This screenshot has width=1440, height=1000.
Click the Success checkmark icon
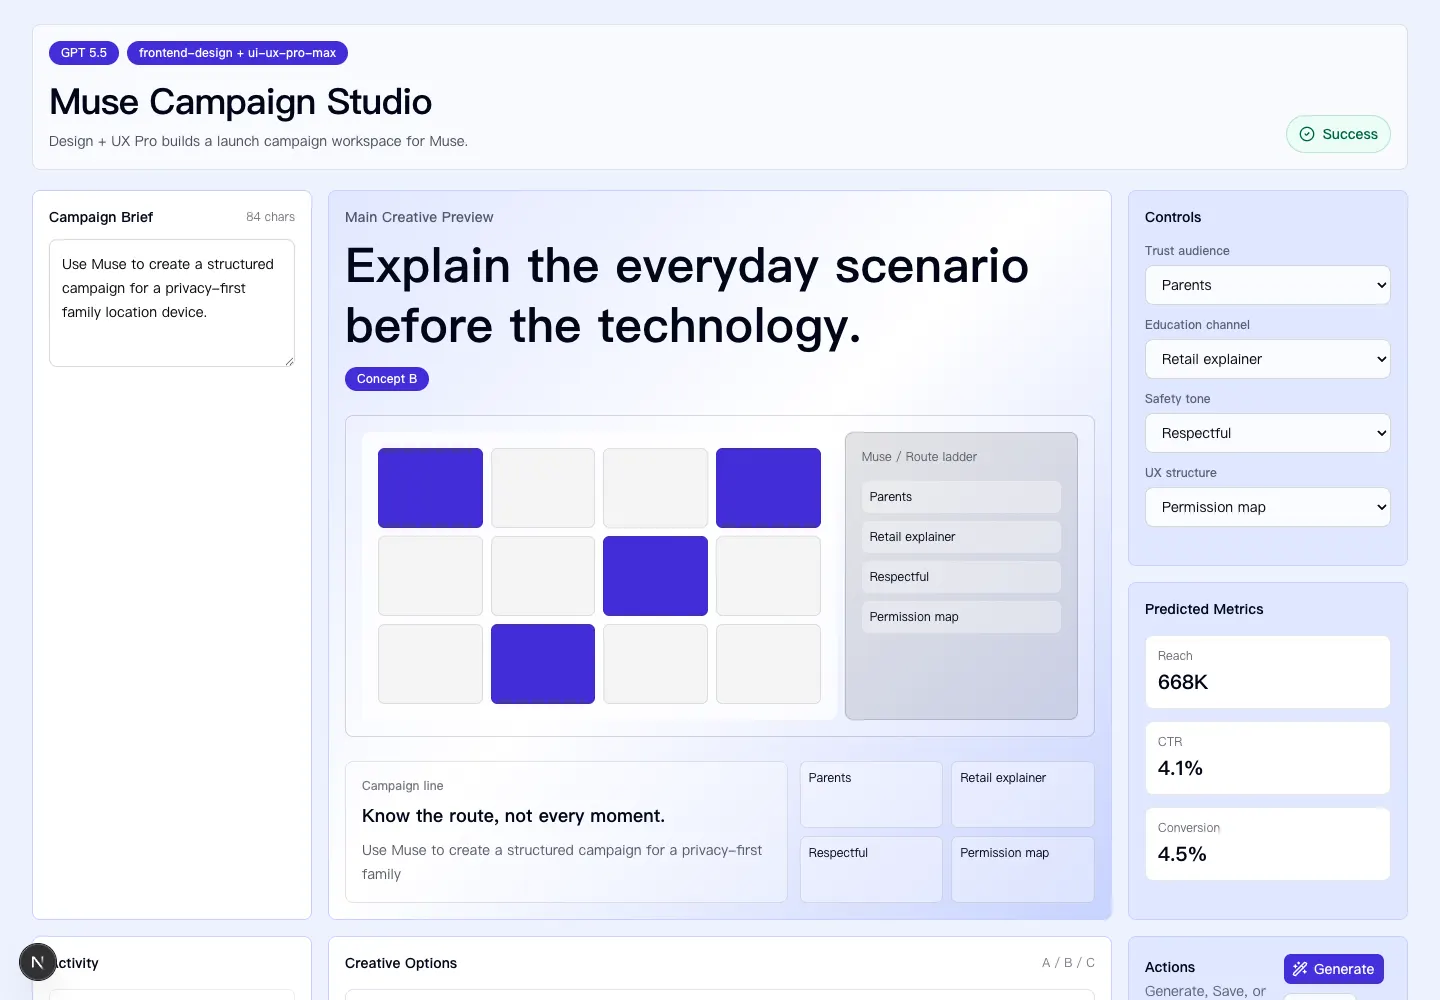[1307, 134]
